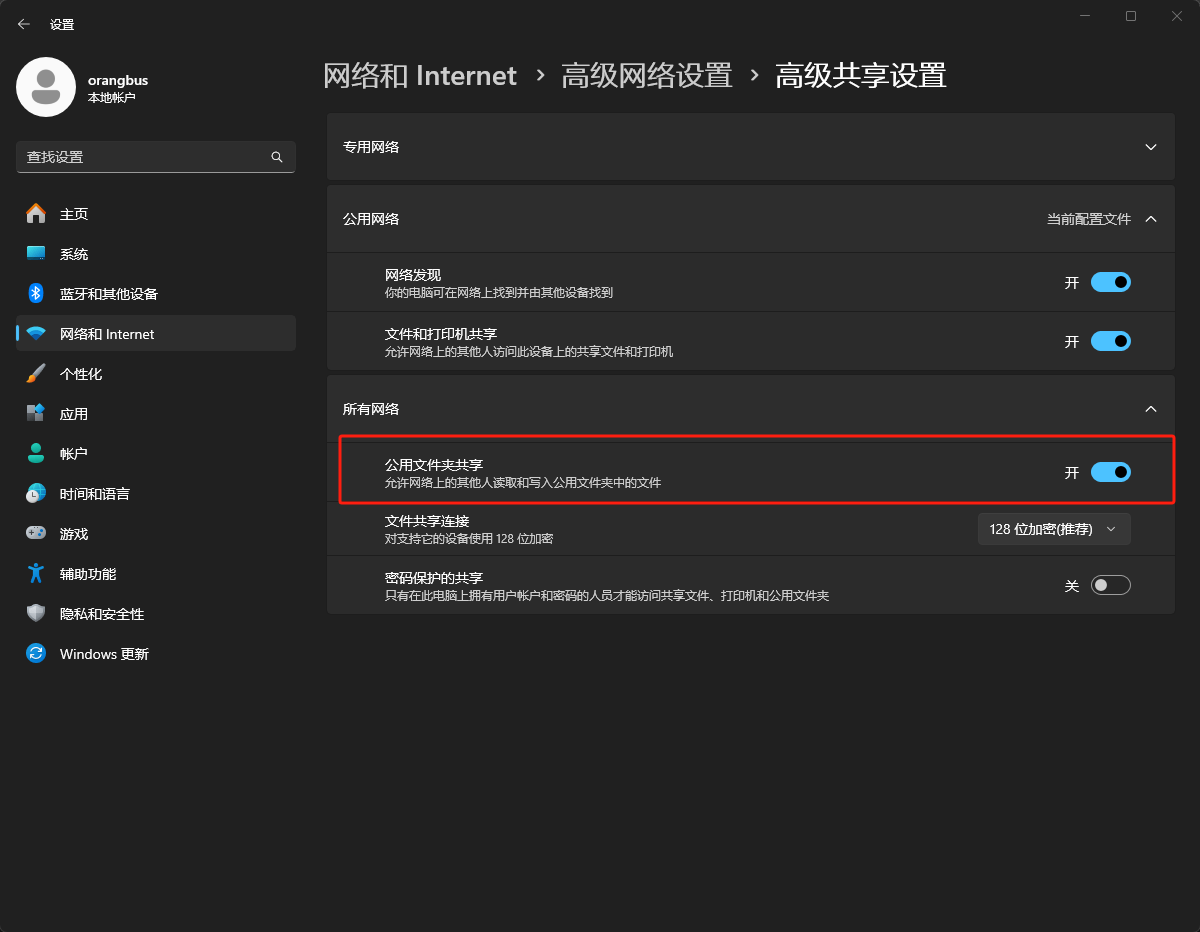
Task: Select the Bluetooth icon for 蓝牙和其他设备
Action: (36, 294)
